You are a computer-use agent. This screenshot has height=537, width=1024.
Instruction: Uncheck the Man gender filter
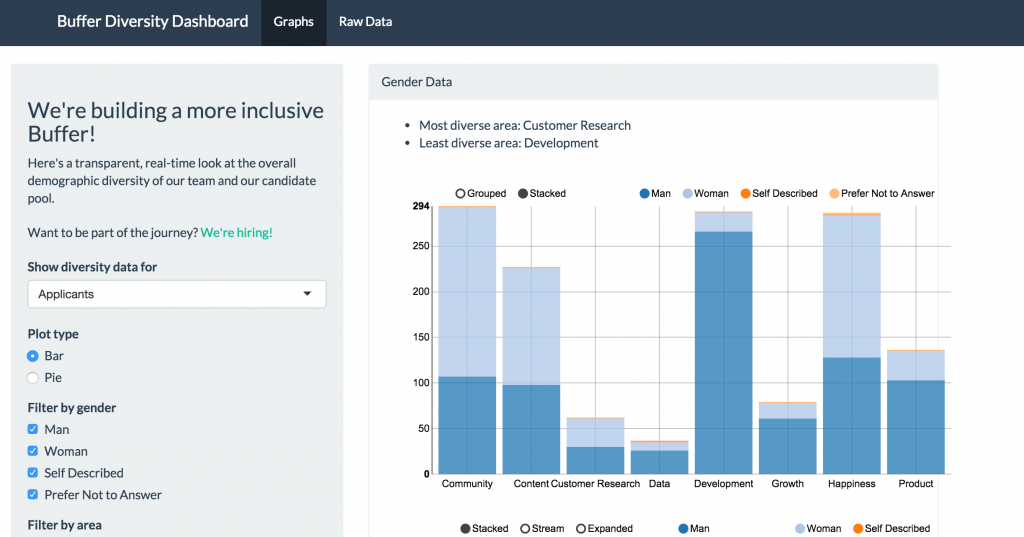[x=33, y=429]
